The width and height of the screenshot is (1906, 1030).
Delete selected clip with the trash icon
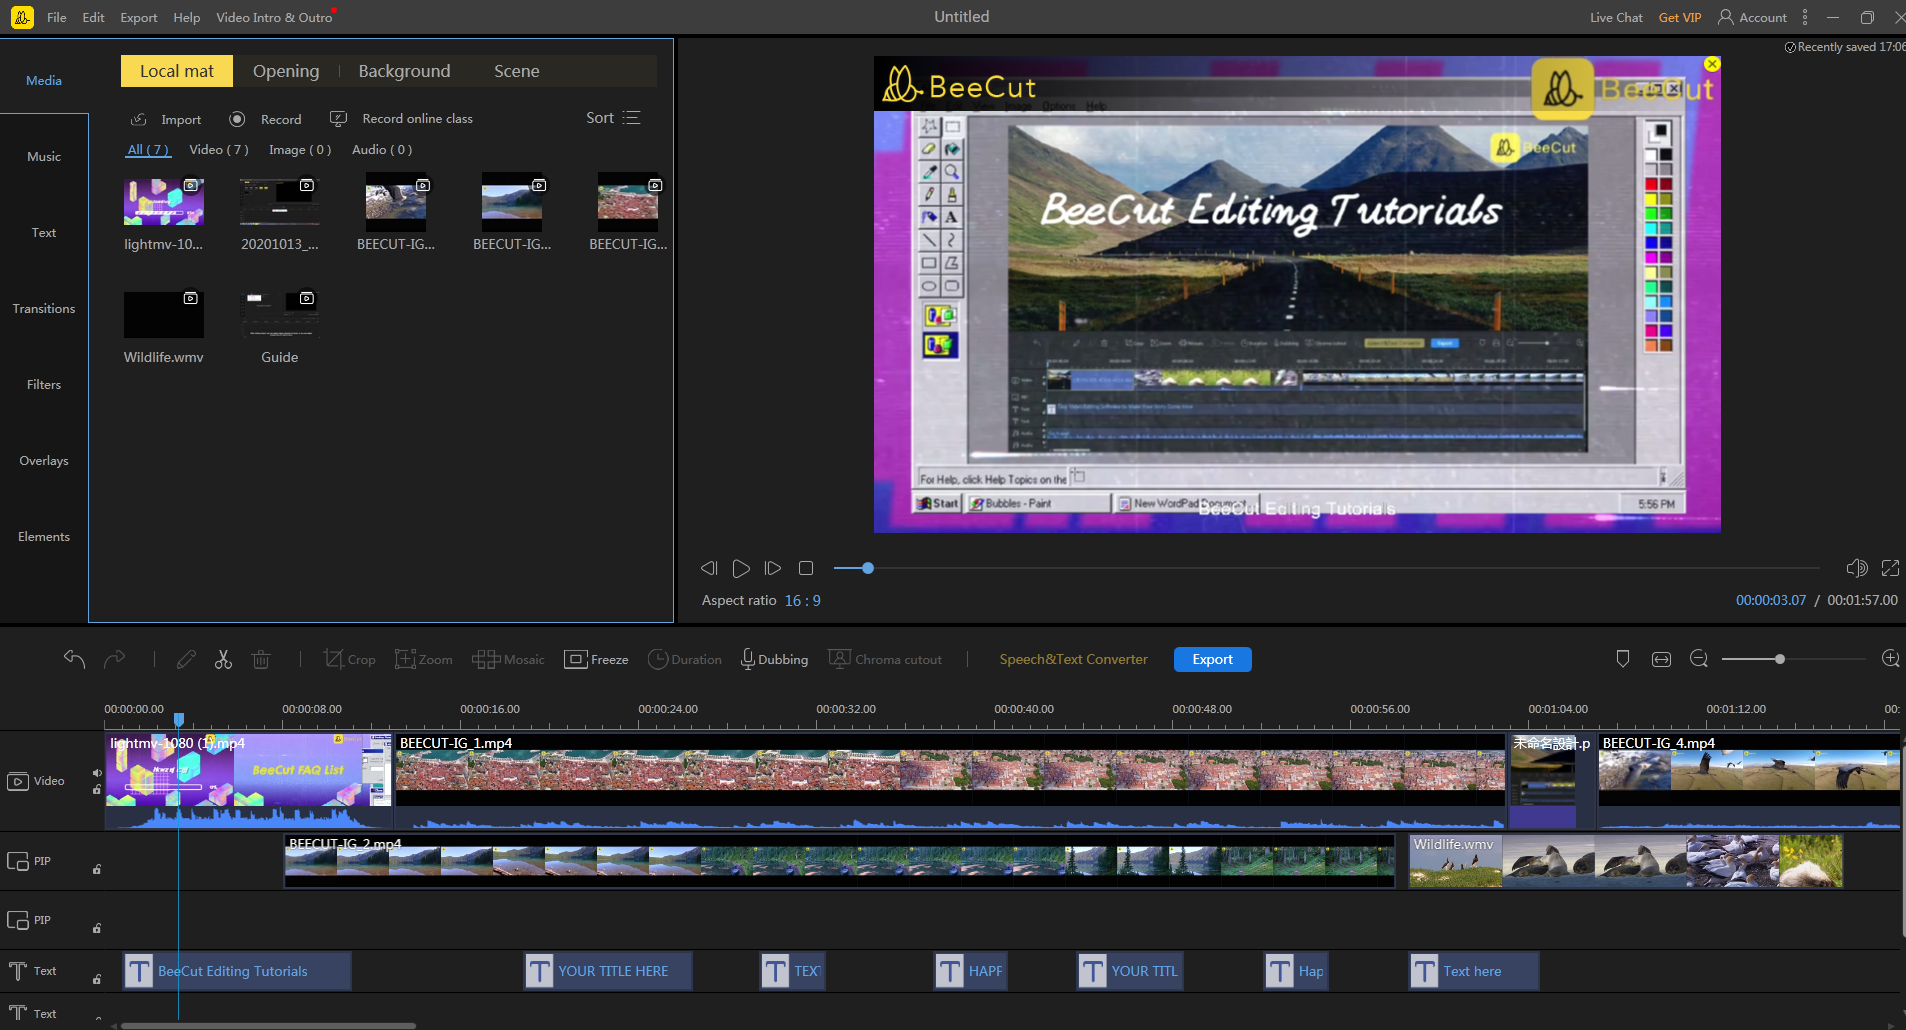pyautogui.click(x=261, y=659)
